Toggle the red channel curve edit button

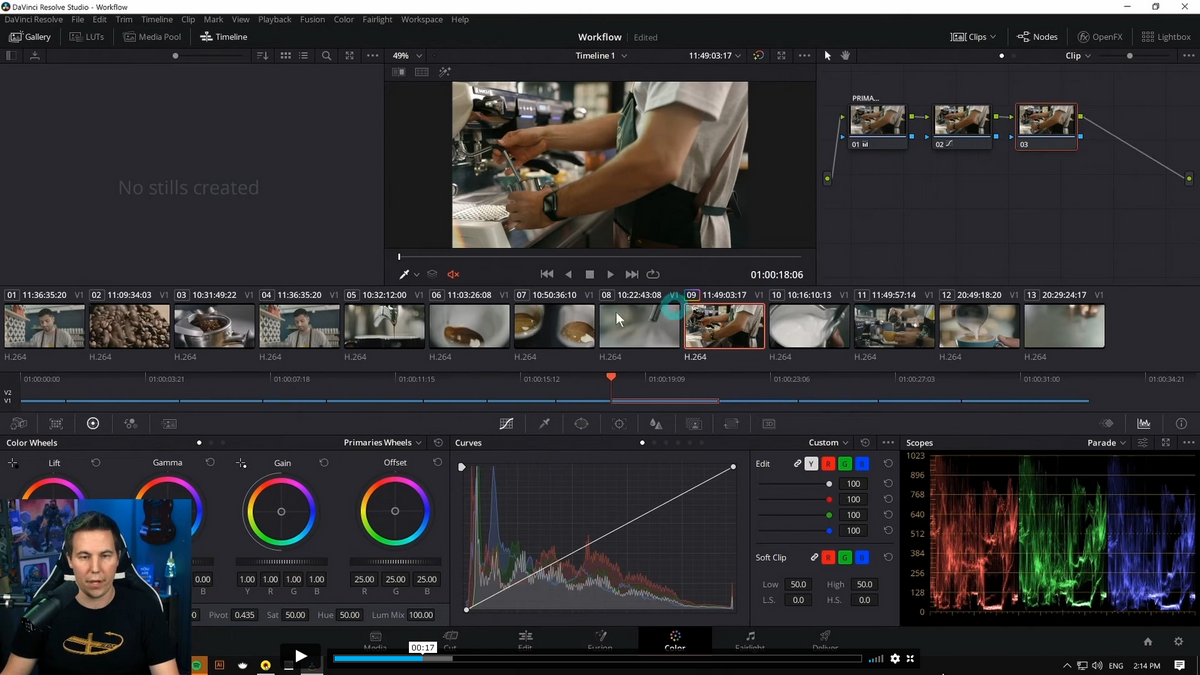(828, 464)
